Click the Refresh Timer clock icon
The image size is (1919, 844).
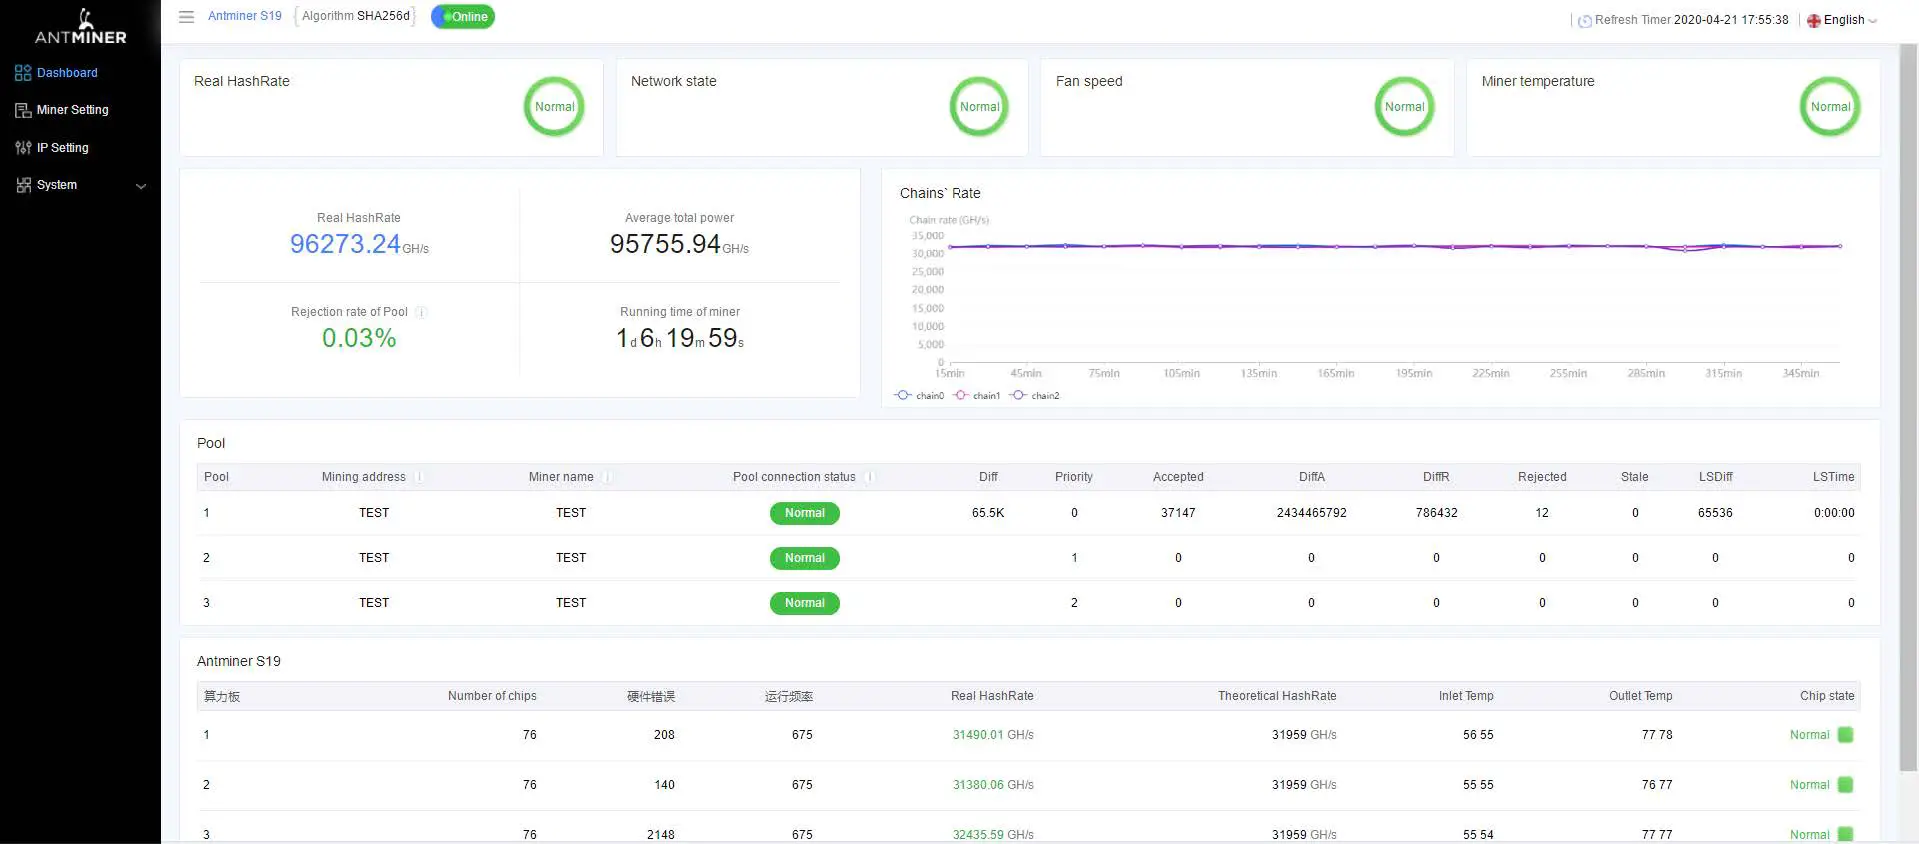1585,21
